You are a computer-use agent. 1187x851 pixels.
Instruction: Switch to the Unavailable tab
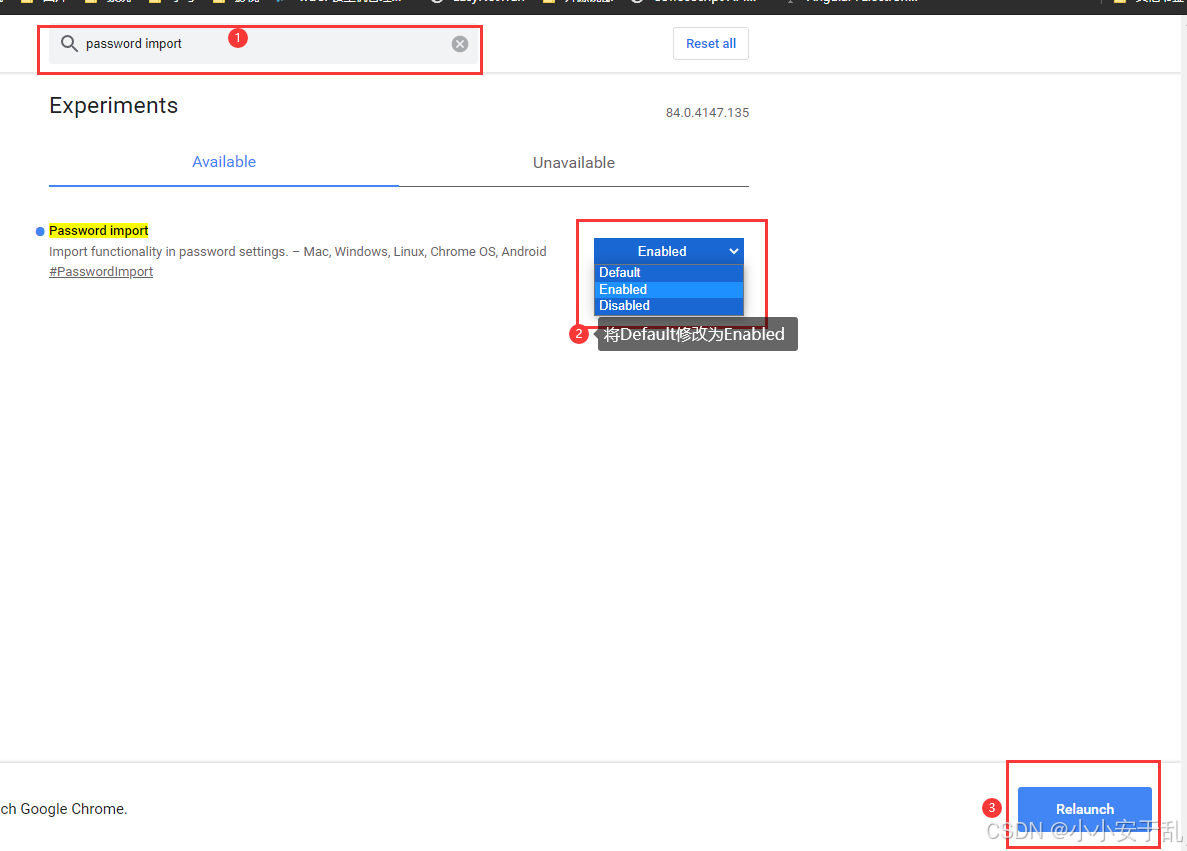[574, 163]
